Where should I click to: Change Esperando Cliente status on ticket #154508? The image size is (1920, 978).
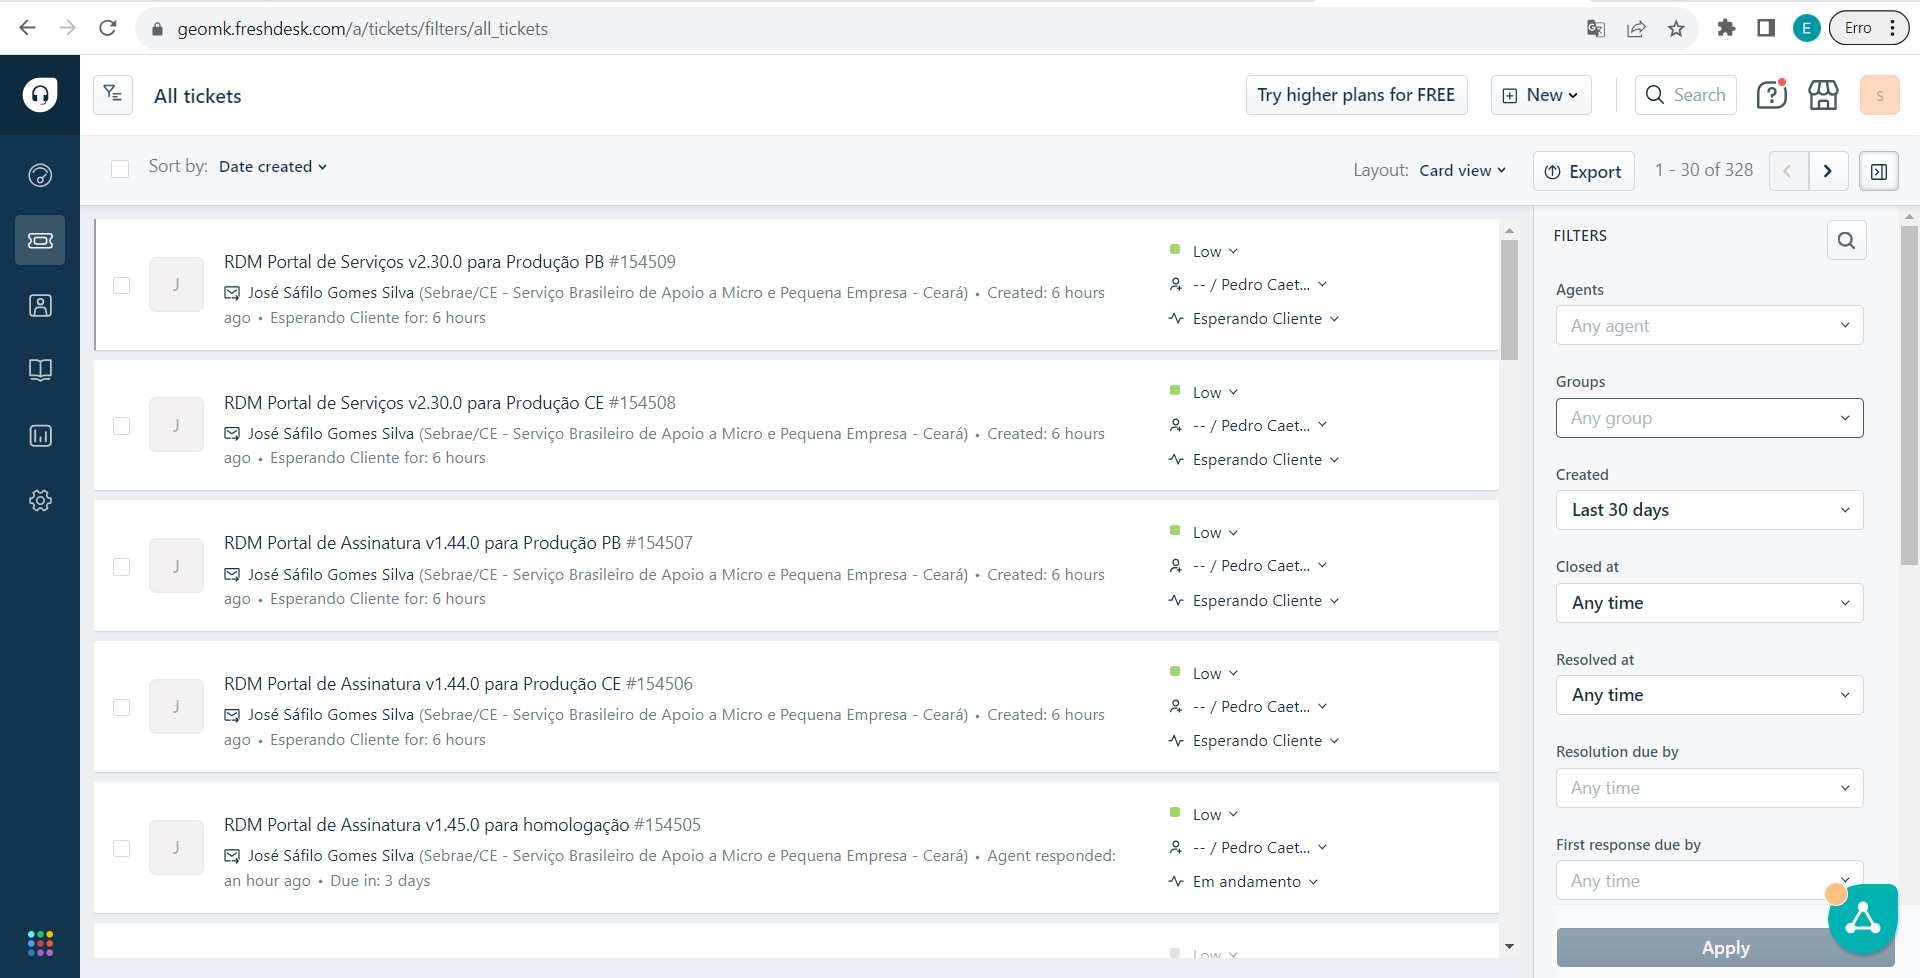pos(1255,460)
